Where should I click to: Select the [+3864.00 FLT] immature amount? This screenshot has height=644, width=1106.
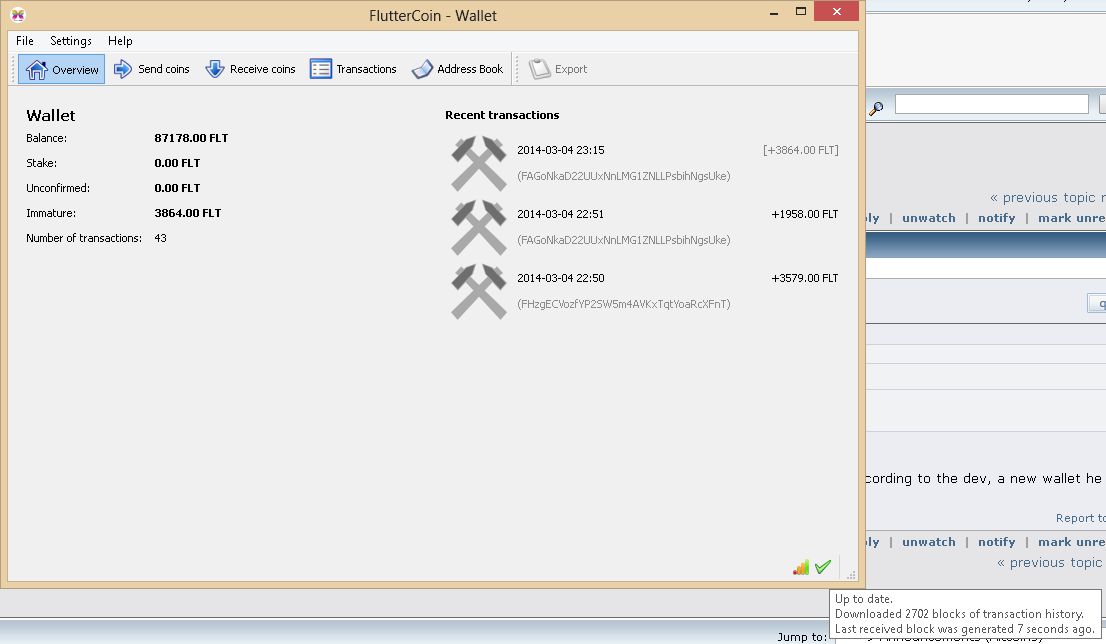[x=801, y=150]
